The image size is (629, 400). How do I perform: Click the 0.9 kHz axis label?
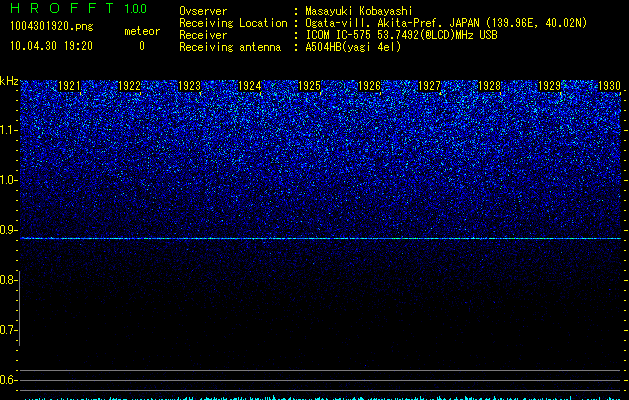pyautogui.click(x=8, y=230)
